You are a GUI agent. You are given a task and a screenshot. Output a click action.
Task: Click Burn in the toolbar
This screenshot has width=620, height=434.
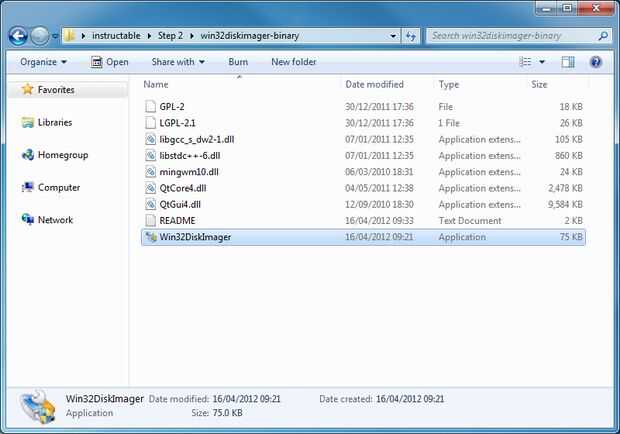(238, 62)
